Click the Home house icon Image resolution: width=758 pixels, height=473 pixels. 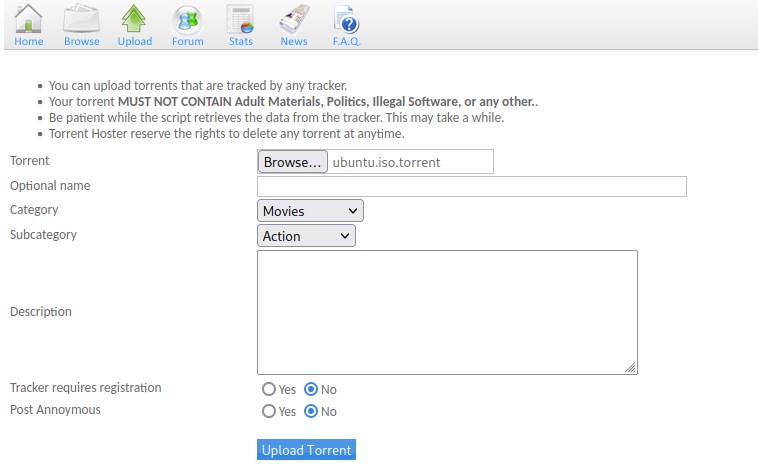[x=29, y=19]
